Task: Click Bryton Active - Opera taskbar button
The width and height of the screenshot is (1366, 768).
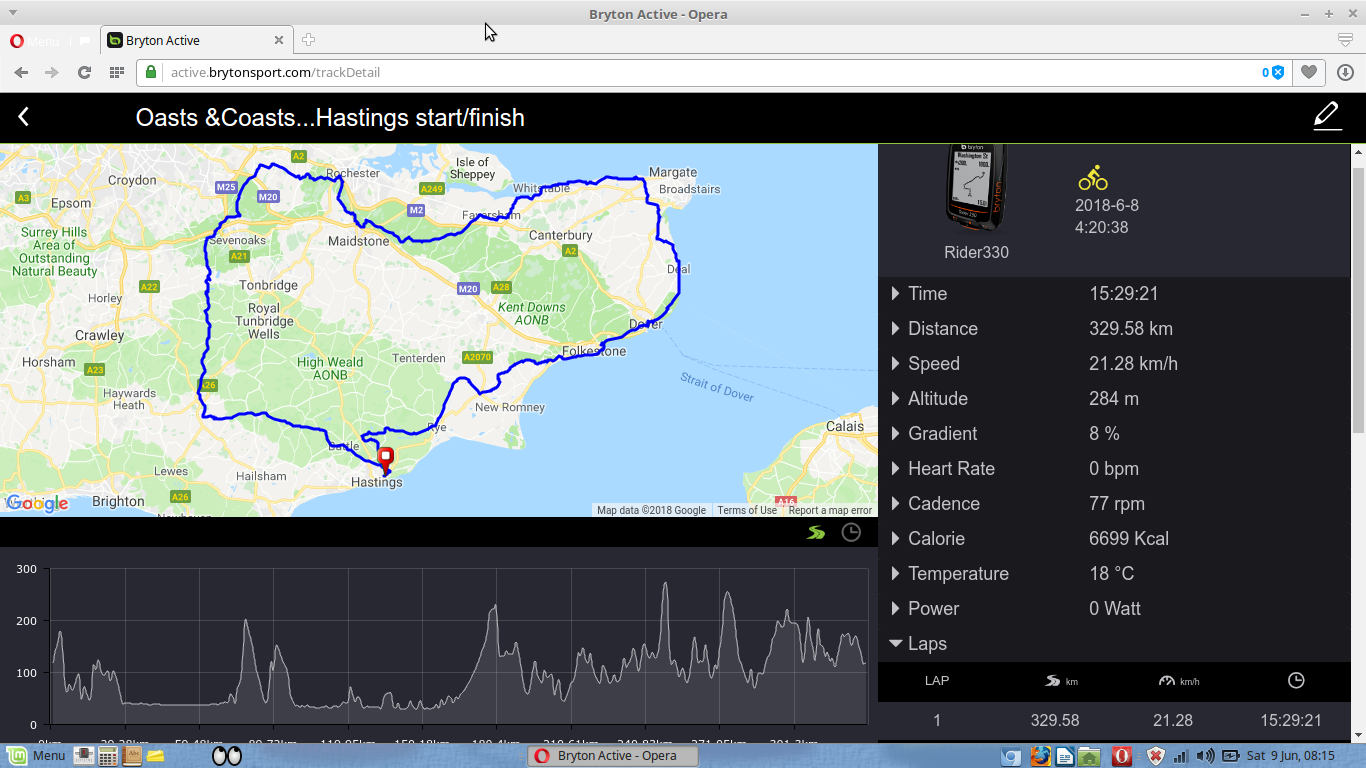Action: tap(613, 756)
